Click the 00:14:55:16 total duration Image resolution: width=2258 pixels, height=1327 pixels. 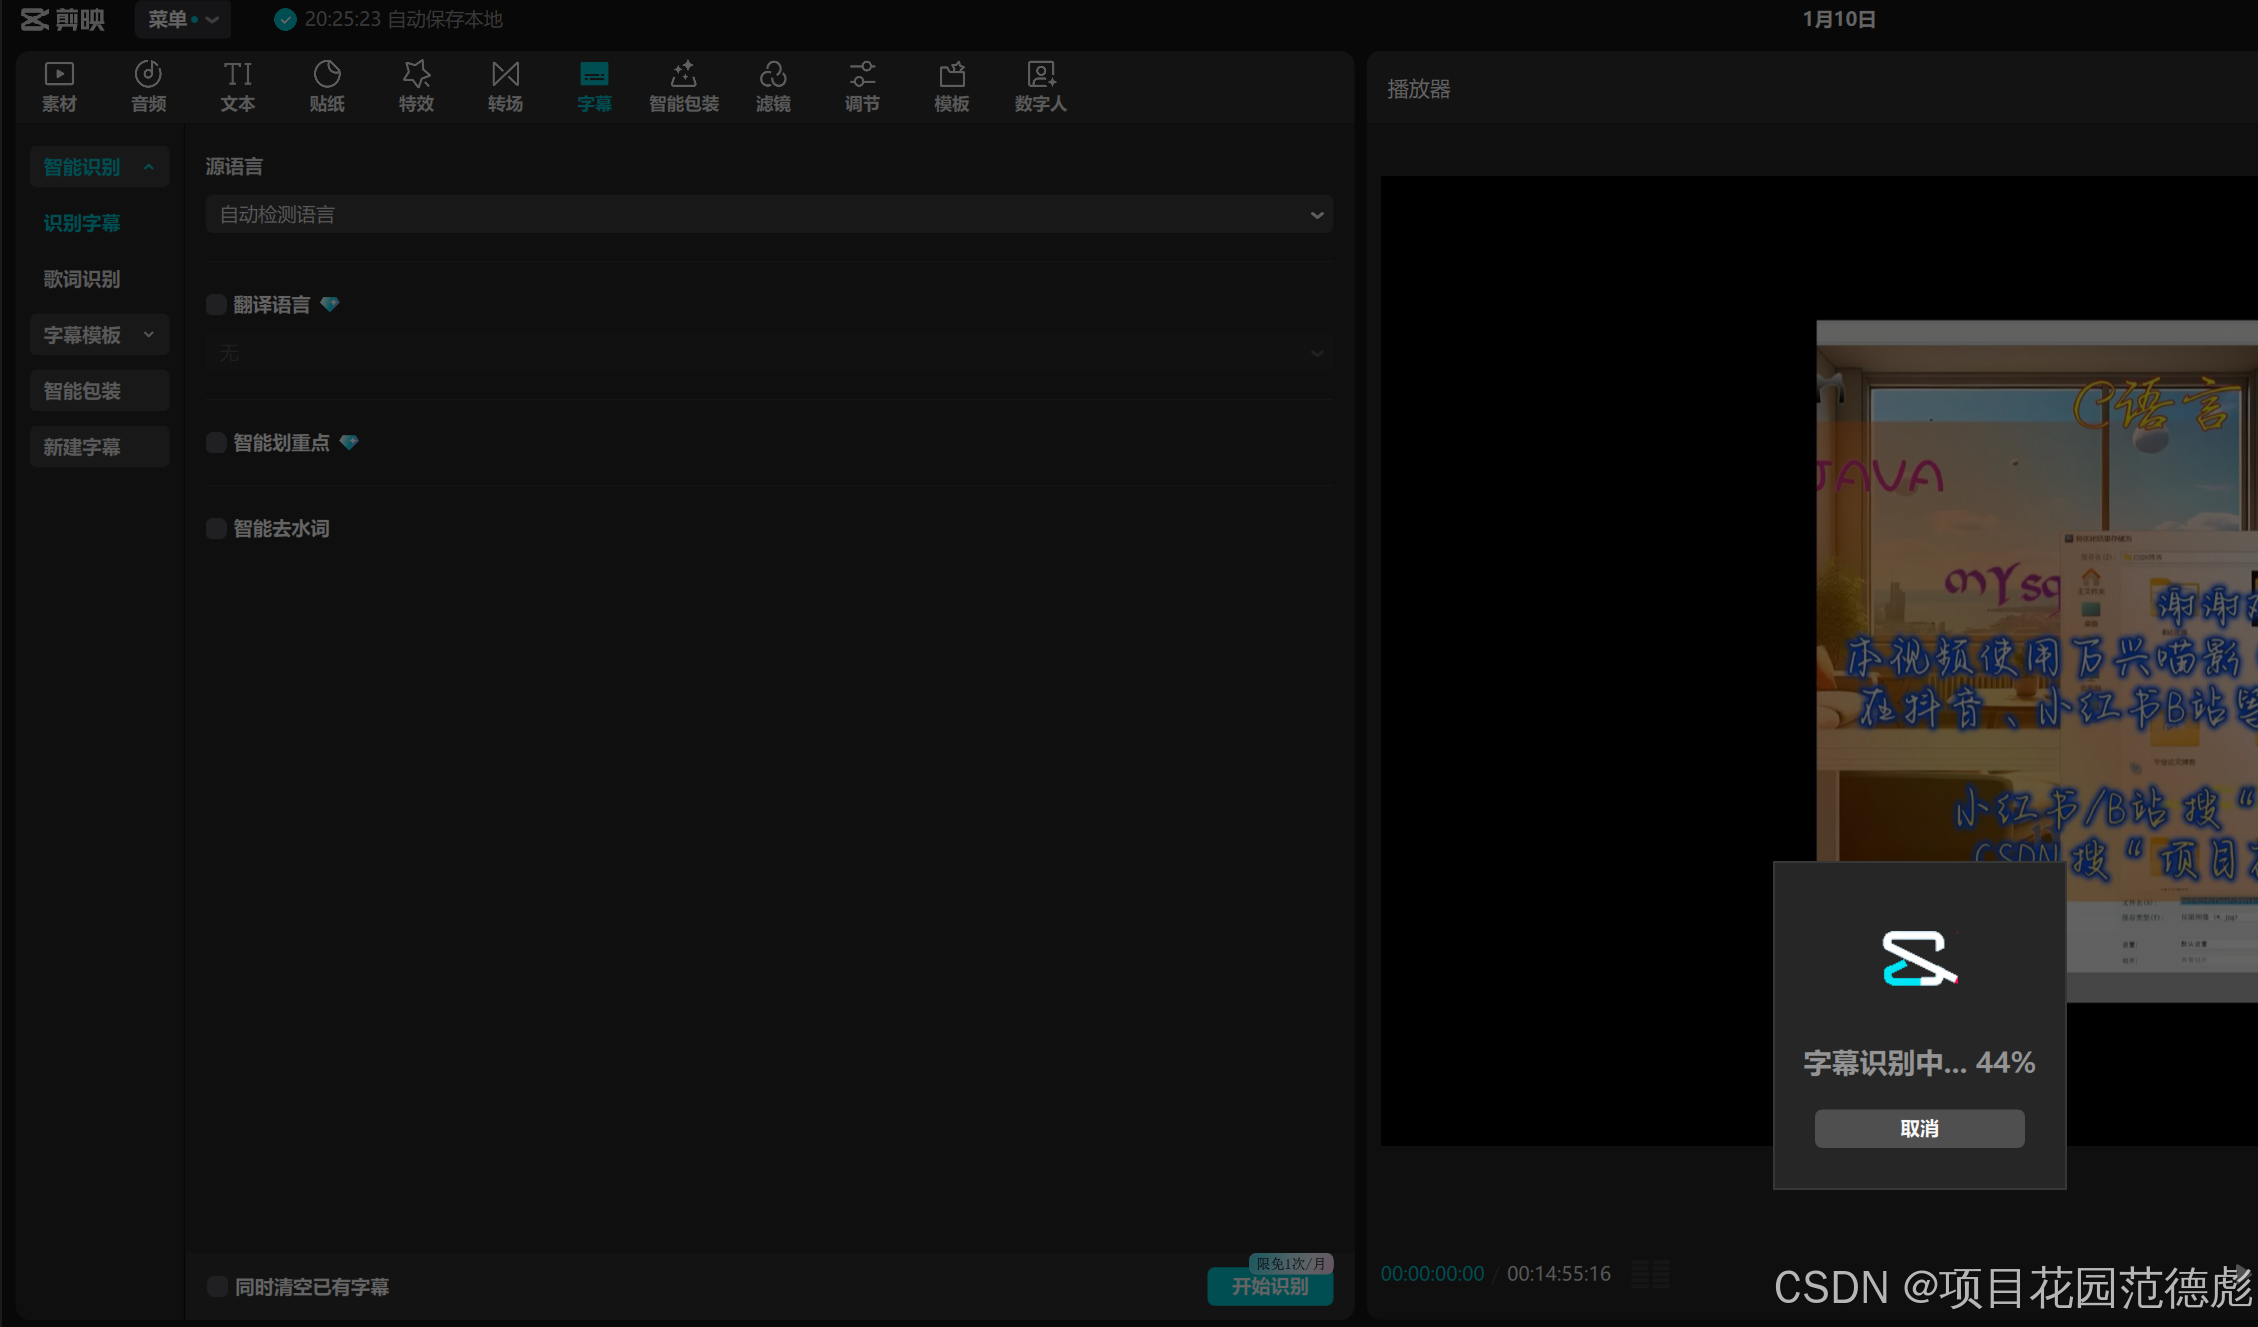pos(1559,1273)
